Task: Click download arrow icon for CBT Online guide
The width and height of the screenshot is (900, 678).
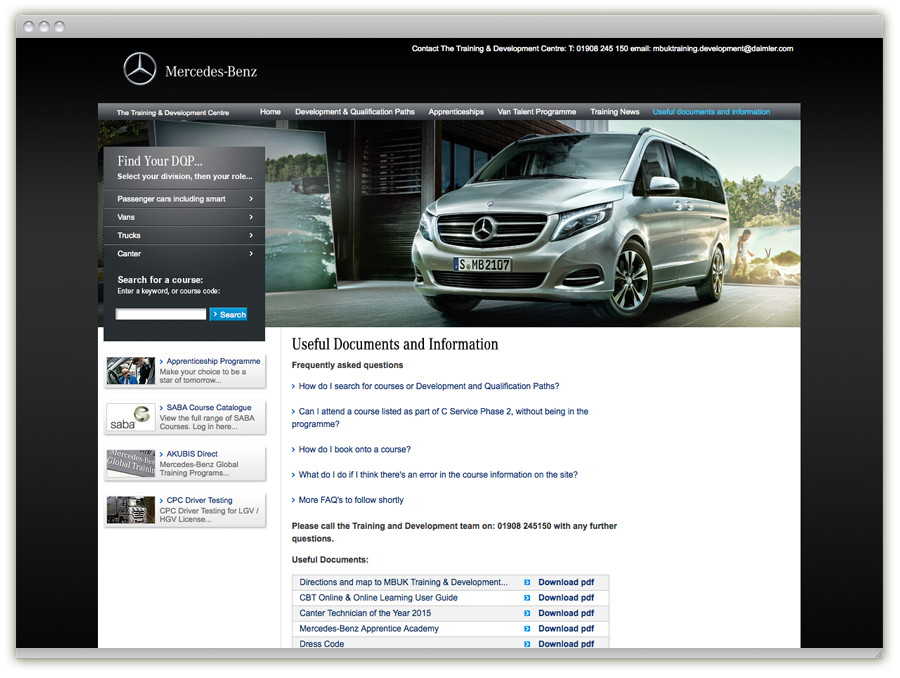Action: coord(527,598)
